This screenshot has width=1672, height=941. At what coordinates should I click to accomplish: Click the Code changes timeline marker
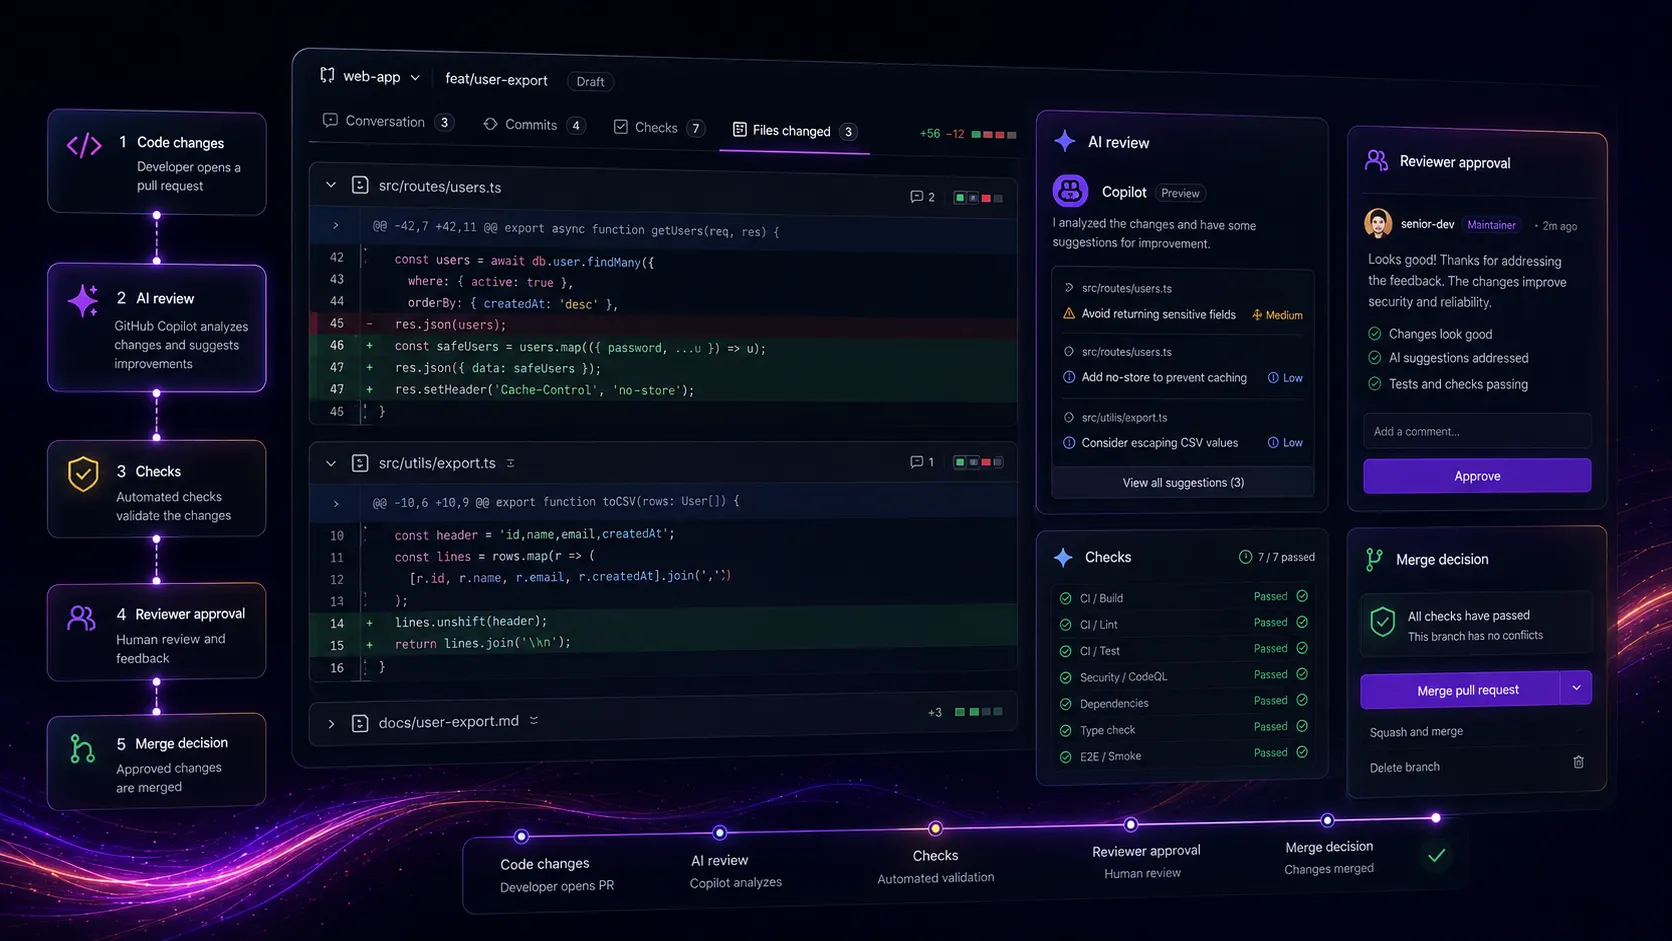[521, 836]
